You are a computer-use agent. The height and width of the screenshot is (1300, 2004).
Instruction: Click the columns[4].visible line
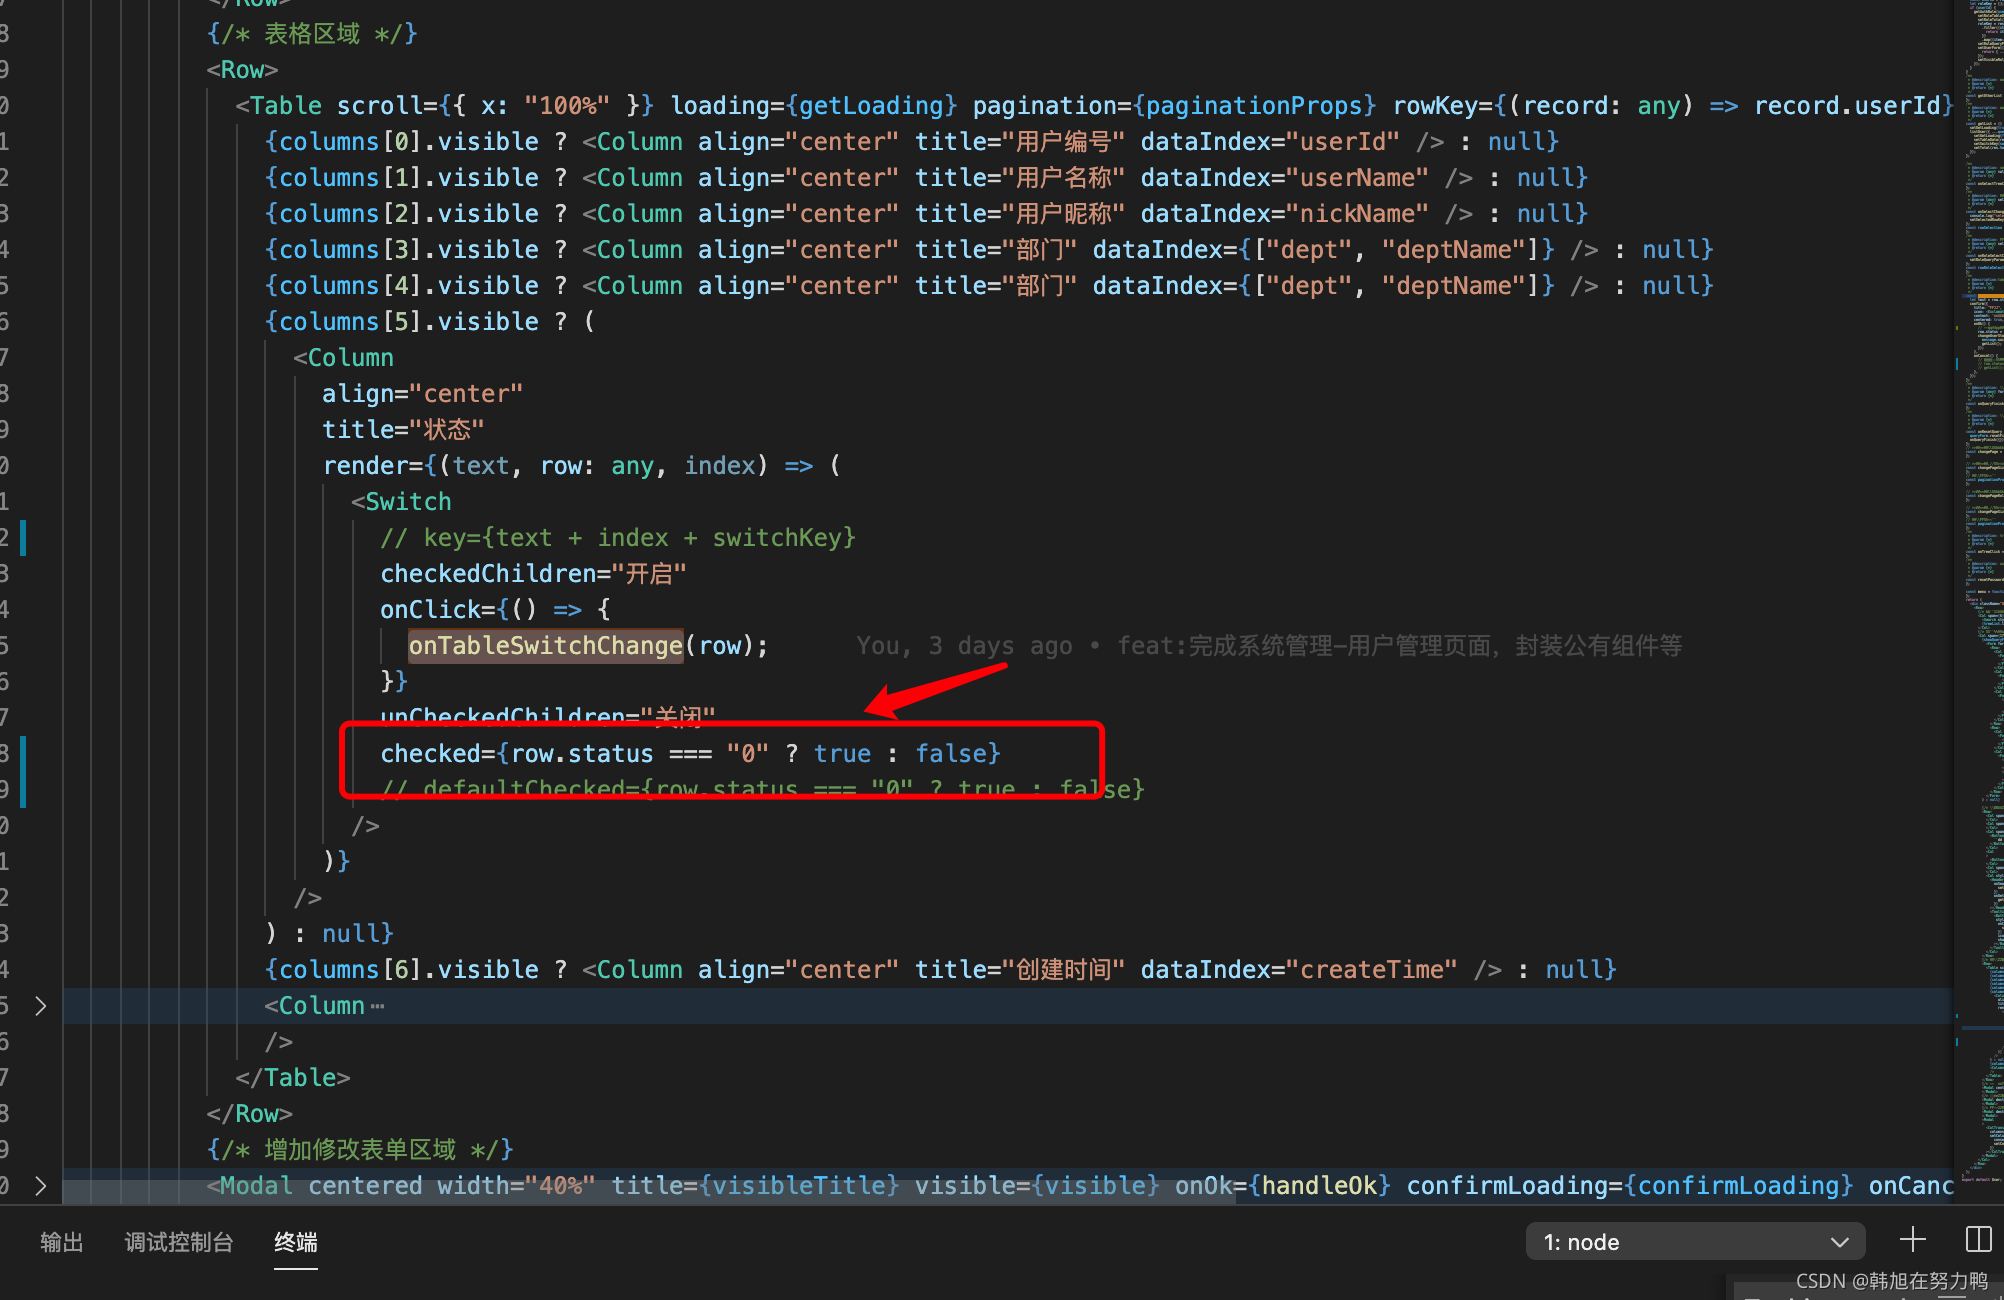pos(989,286)
